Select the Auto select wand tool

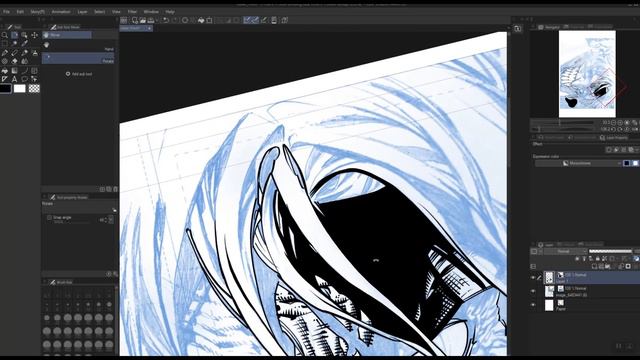(14, 44)
